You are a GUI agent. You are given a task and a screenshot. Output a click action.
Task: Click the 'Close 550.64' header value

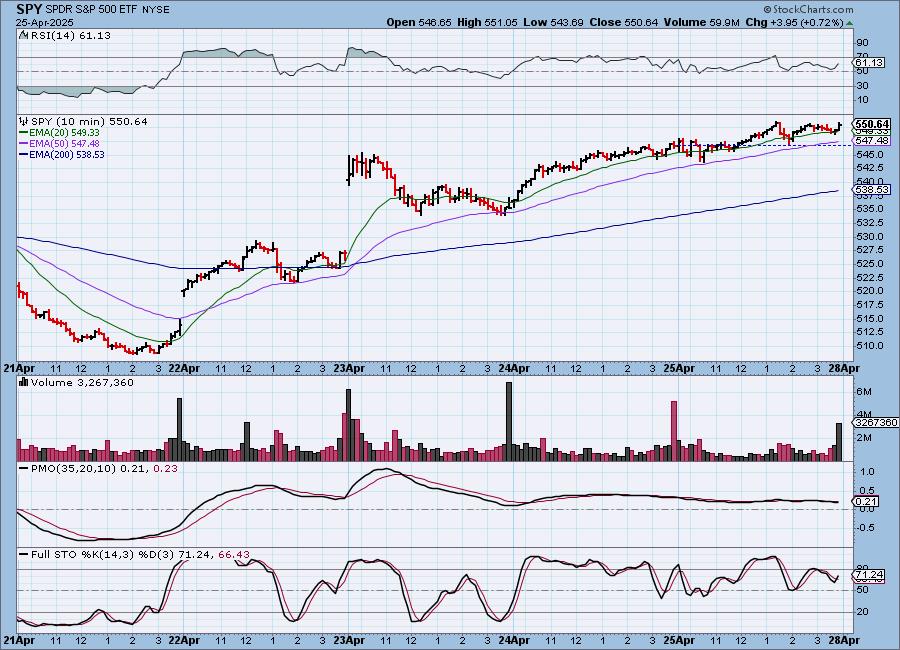[x=623, y=22]
